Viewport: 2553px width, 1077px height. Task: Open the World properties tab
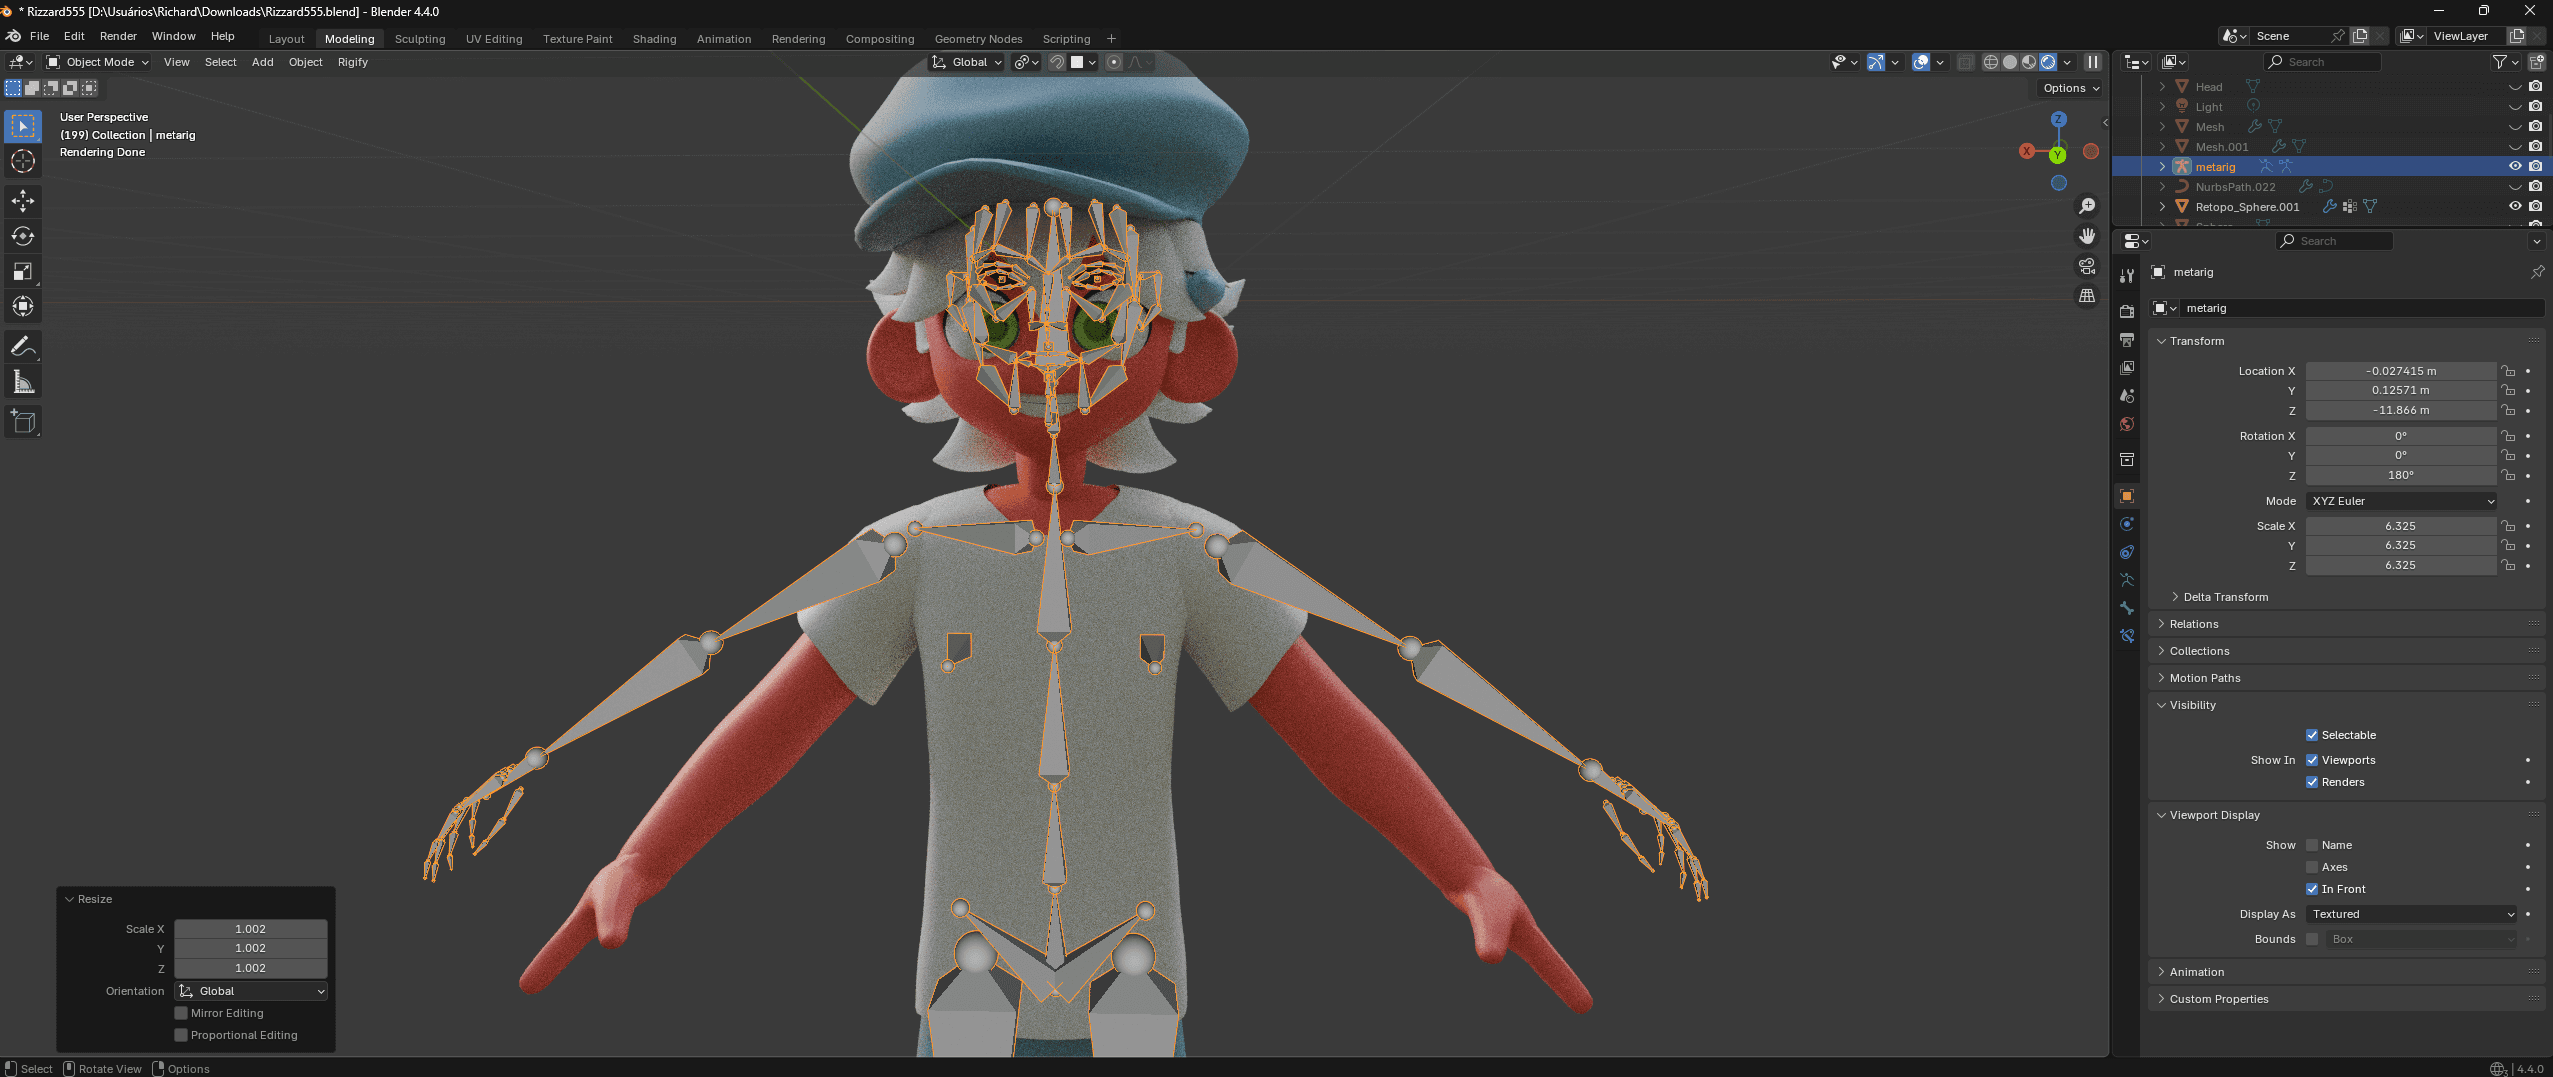tap(2127, 424)
